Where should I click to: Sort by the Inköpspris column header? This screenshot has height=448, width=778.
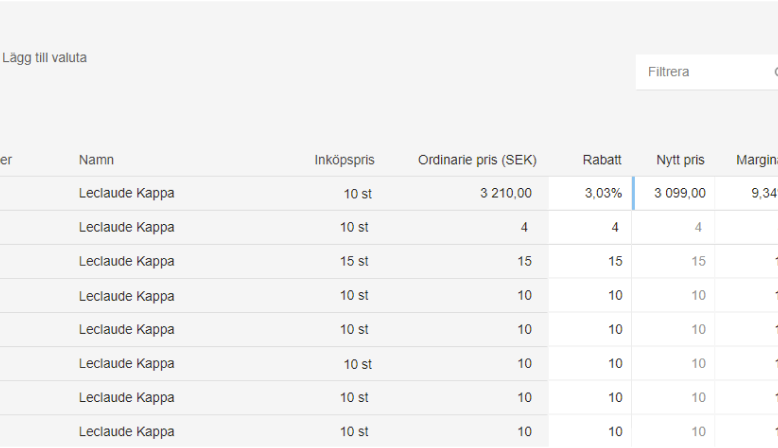coord(344,160)
